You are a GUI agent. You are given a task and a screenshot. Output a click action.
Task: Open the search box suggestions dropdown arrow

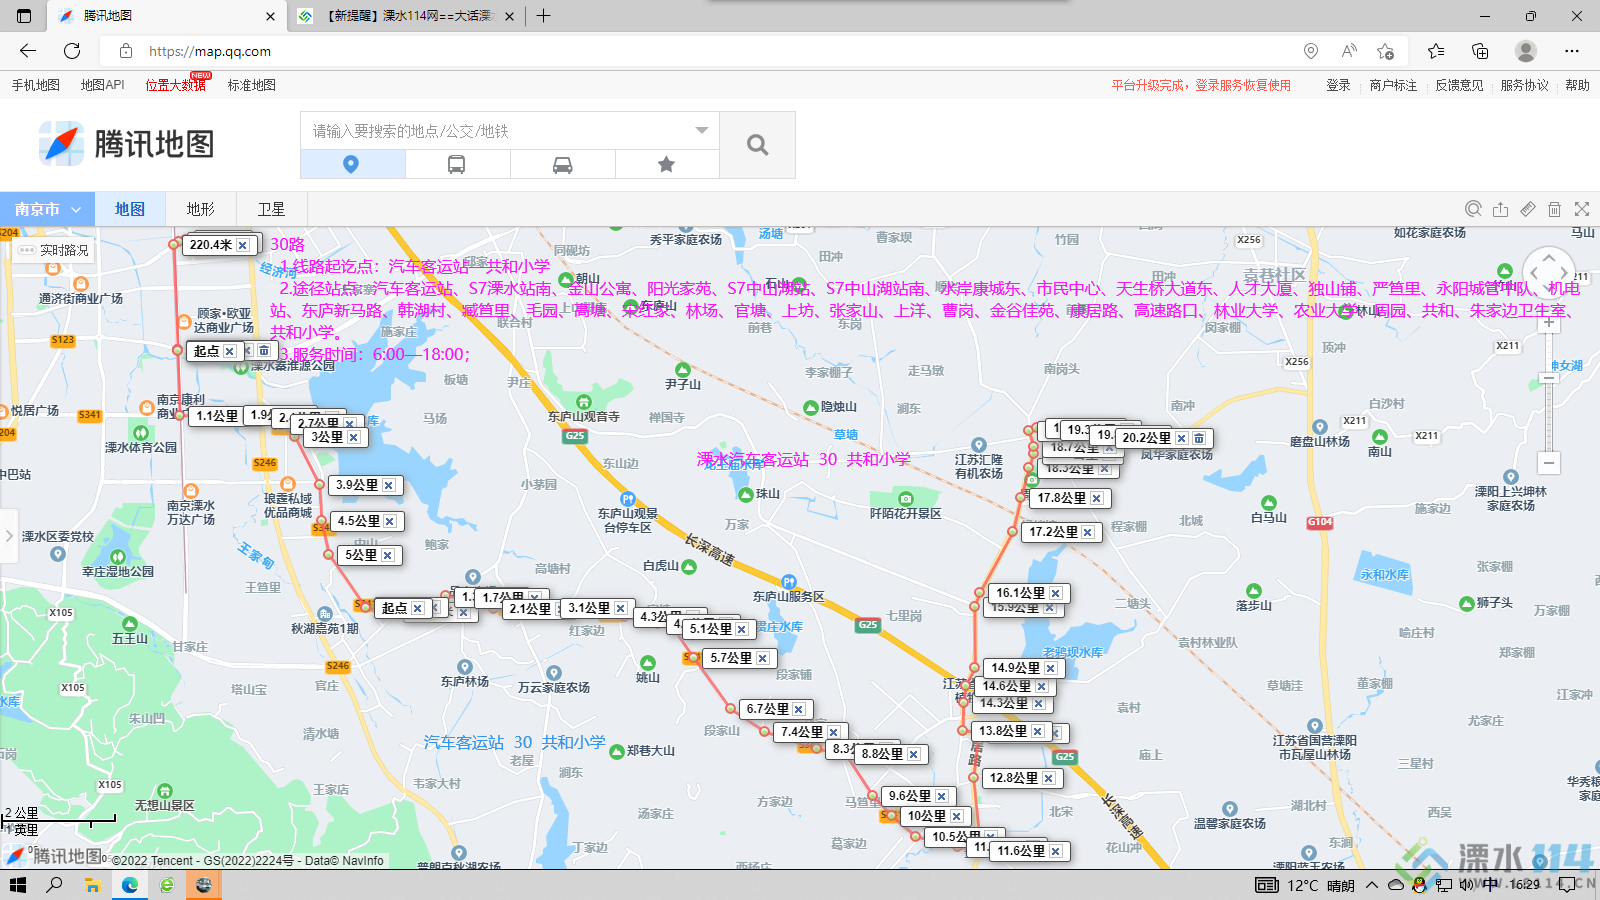[702, 130]
